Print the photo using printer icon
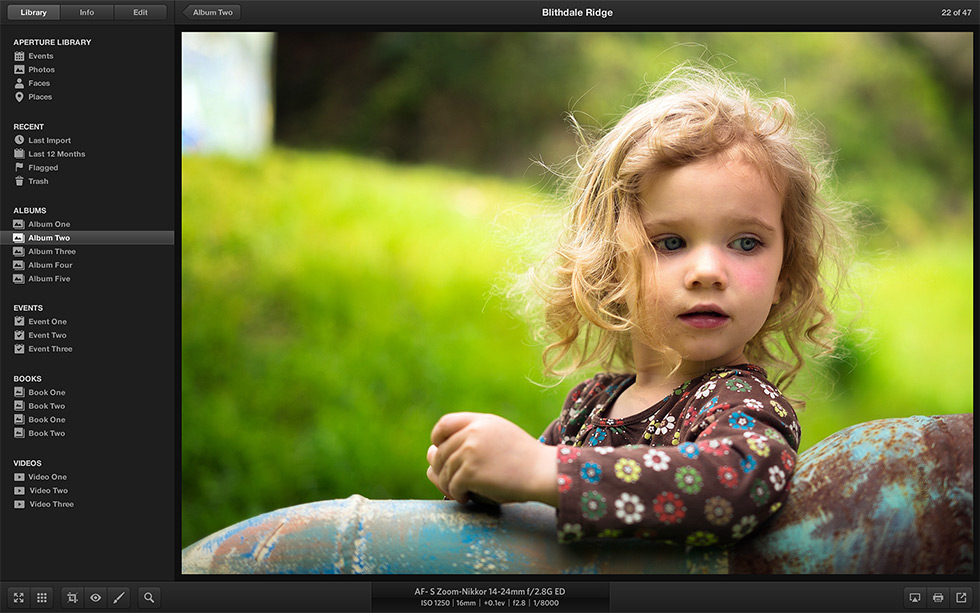 click(938, 597)
